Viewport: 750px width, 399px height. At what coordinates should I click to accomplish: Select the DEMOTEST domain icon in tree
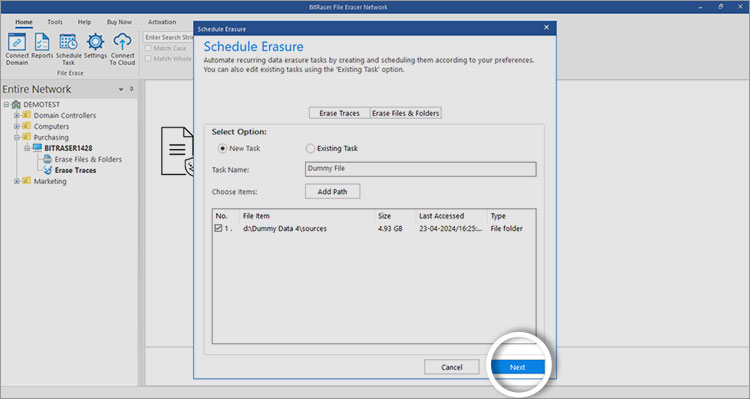[16, 104]
